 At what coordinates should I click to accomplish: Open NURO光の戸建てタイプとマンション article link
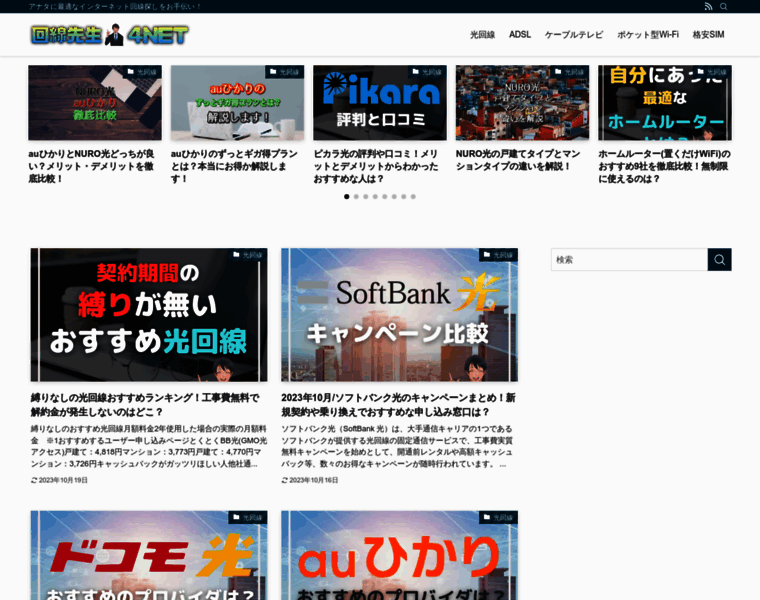[518, 160]
